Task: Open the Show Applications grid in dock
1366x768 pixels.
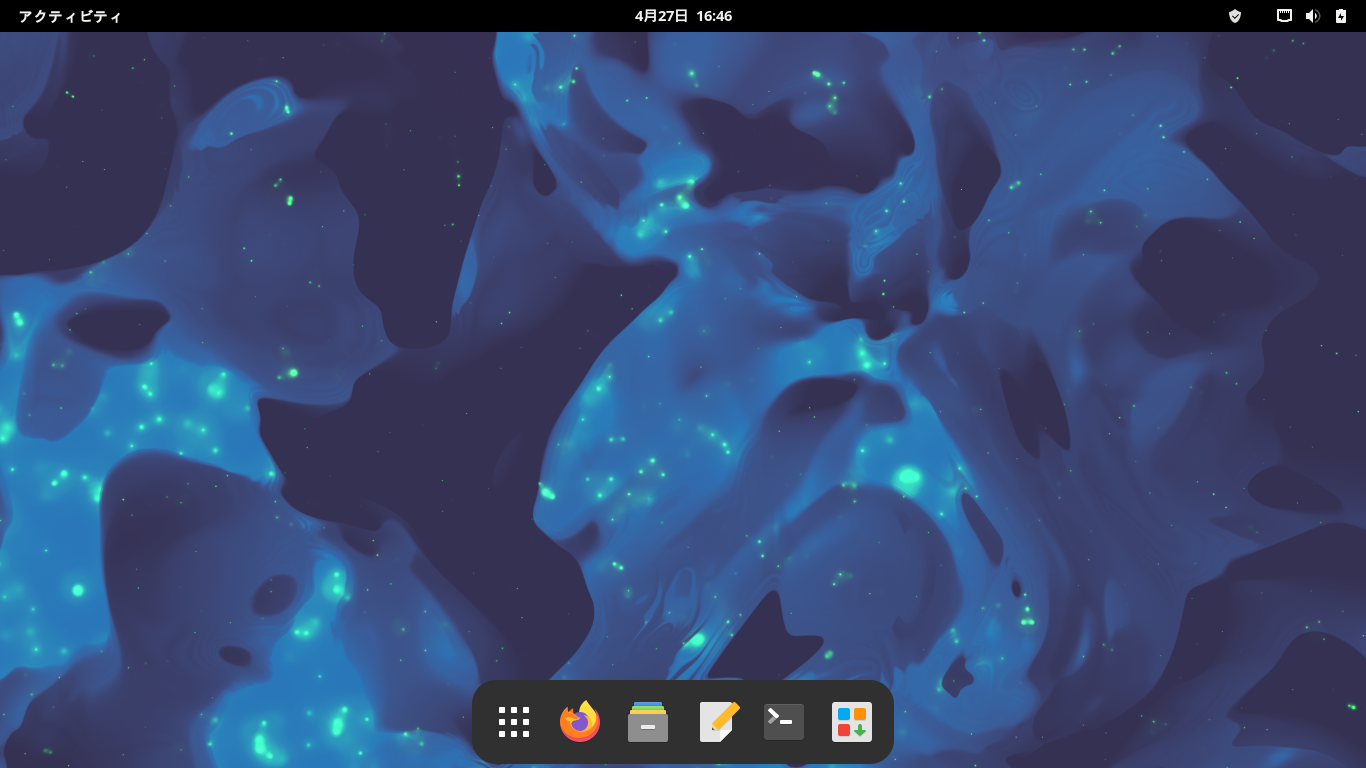Action: click(514, 722)
